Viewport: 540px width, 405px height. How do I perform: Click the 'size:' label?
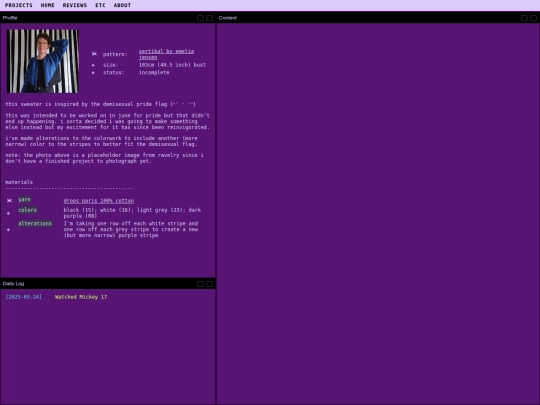coord(111,65)
